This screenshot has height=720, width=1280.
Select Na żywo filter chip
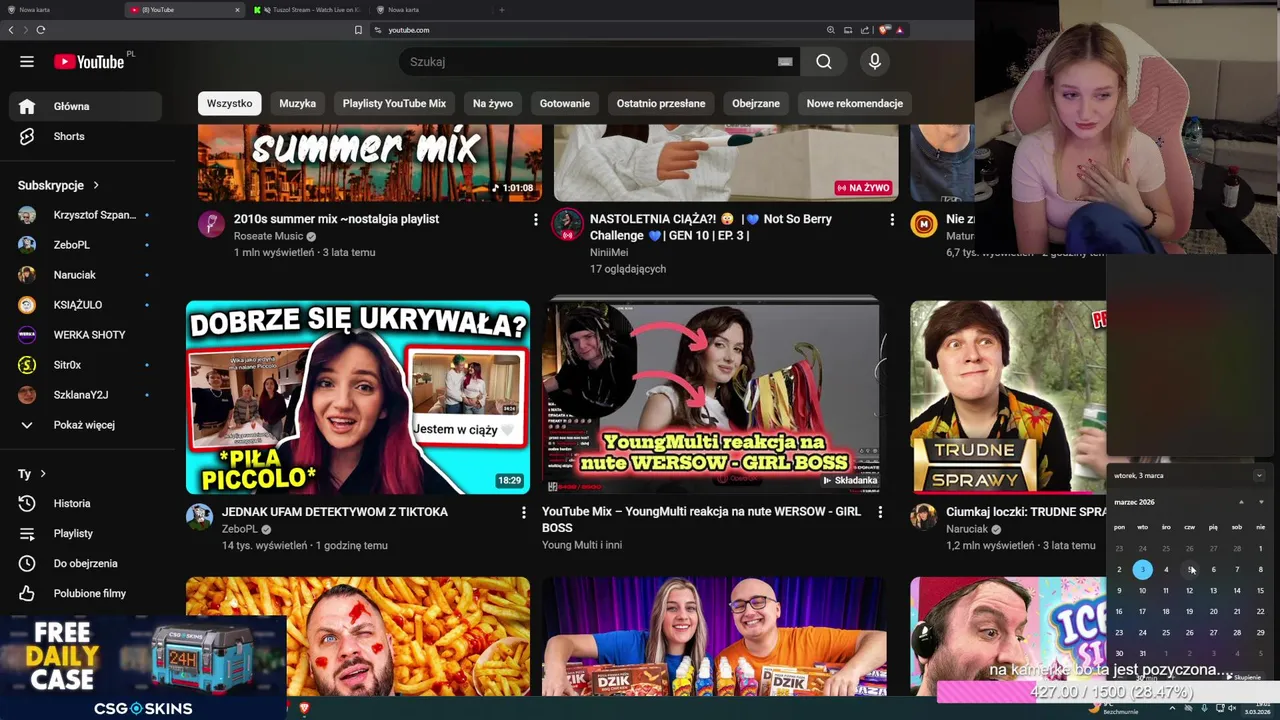(x=493, y=103)
